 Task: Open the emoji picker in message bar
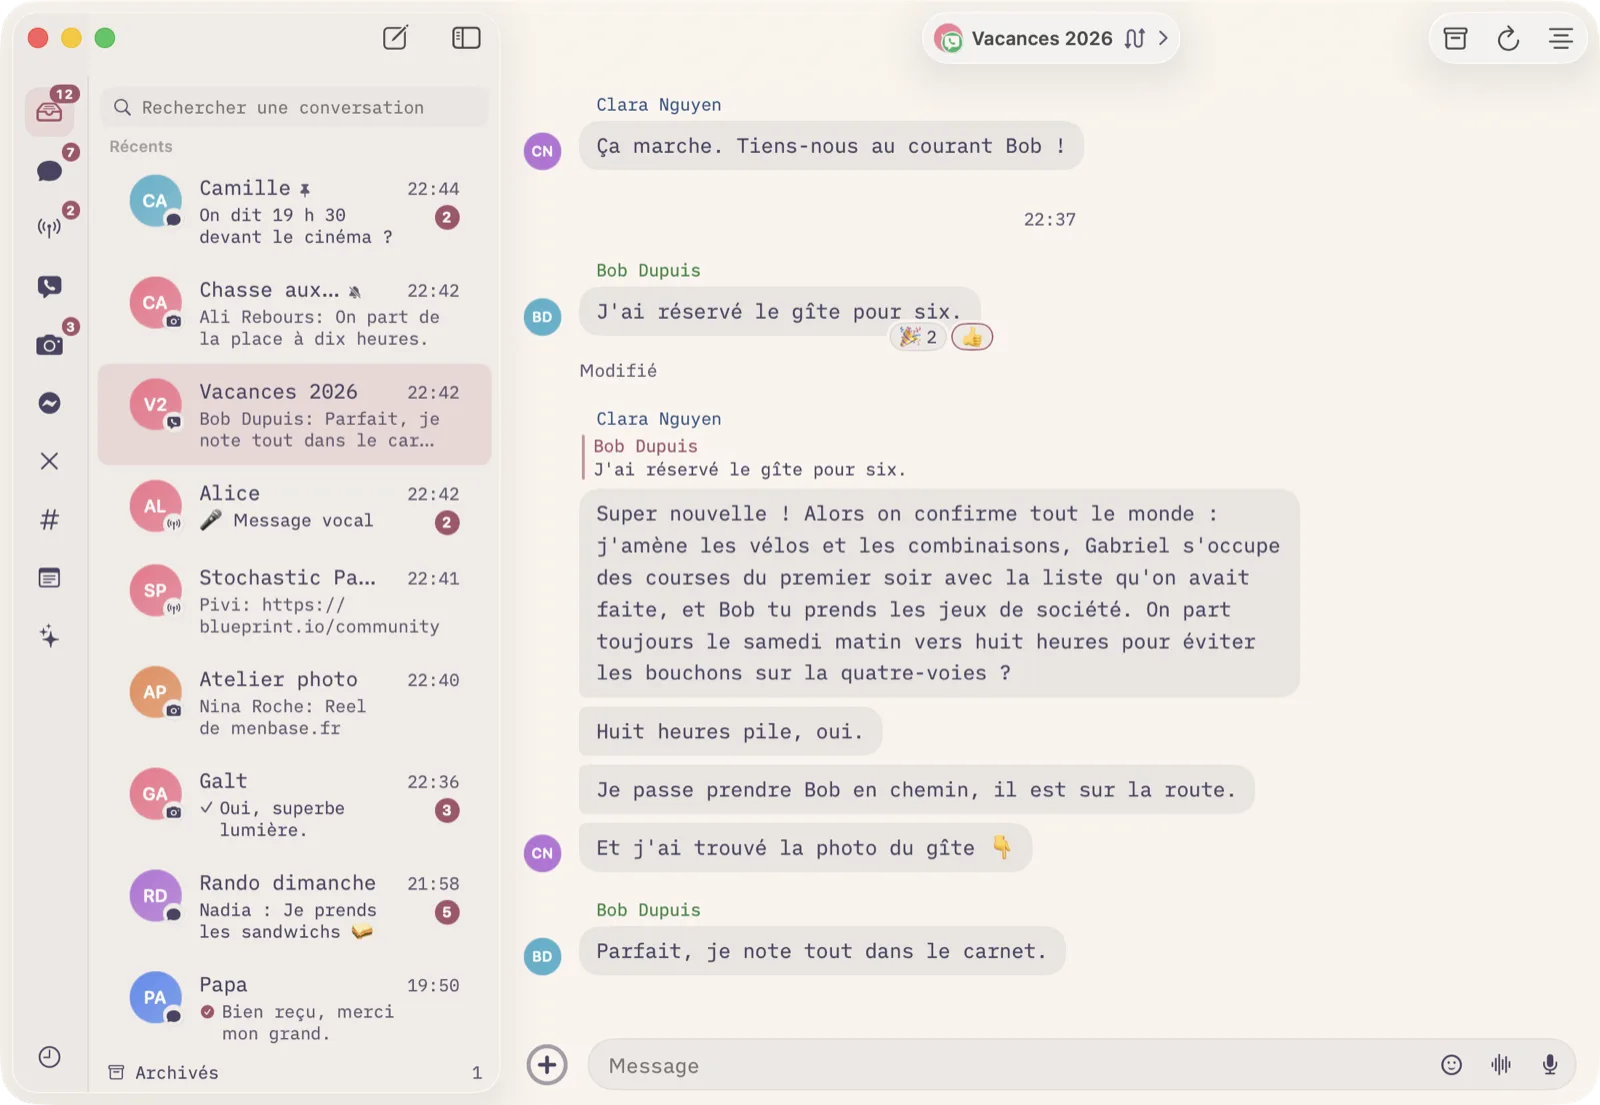[x=1451, y=1065]
